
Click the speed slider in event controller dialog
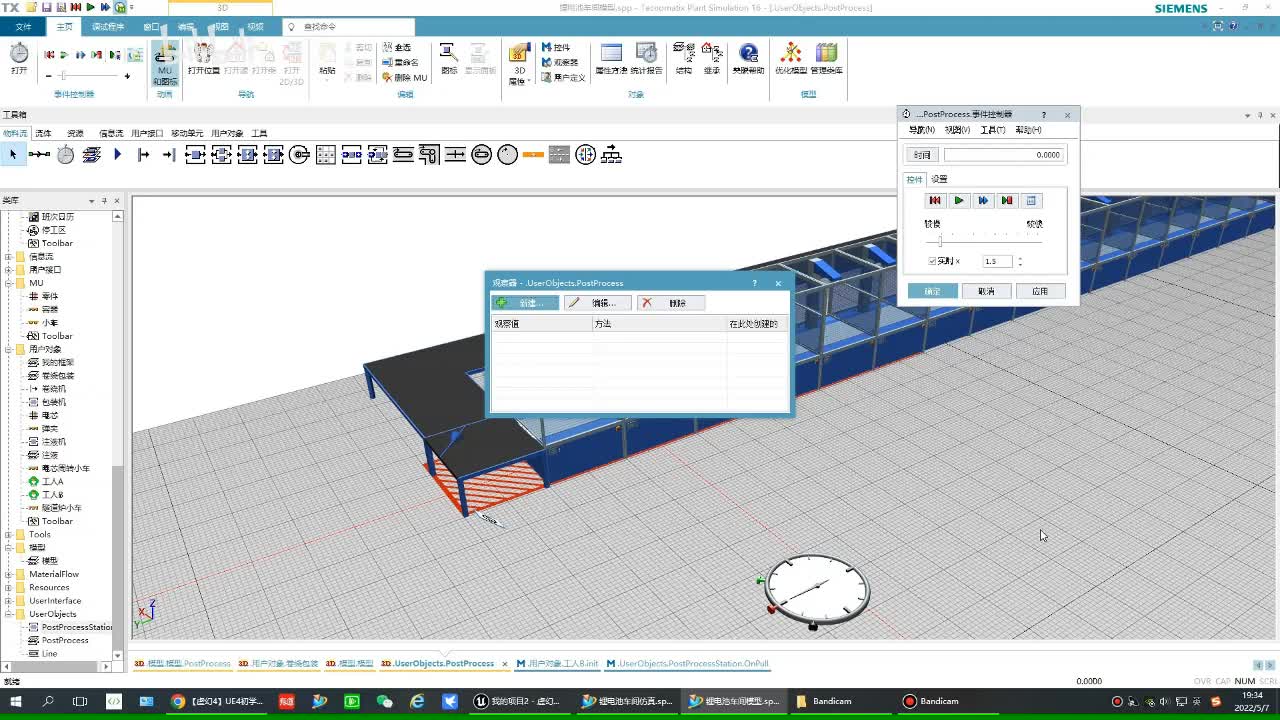coord(940,241)
